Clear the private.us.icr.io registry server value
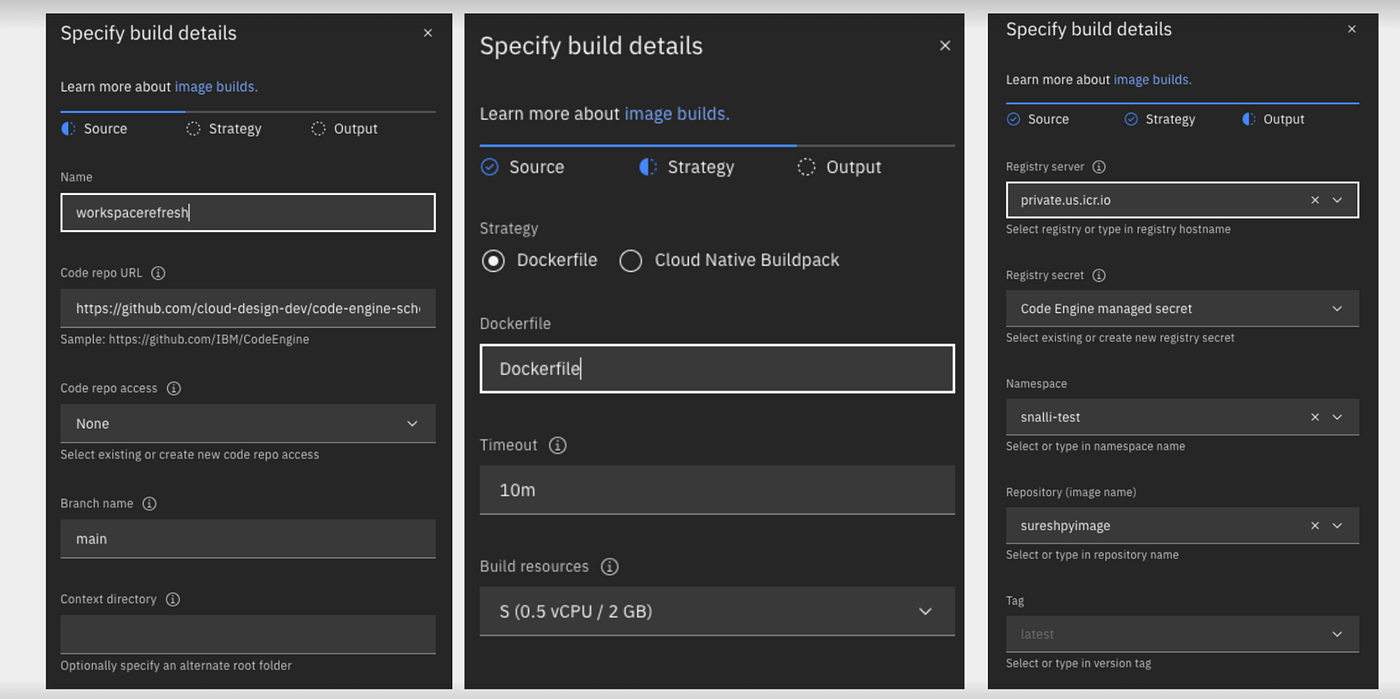Viewport: 1400px width, 699px height. pos(1315,200)
